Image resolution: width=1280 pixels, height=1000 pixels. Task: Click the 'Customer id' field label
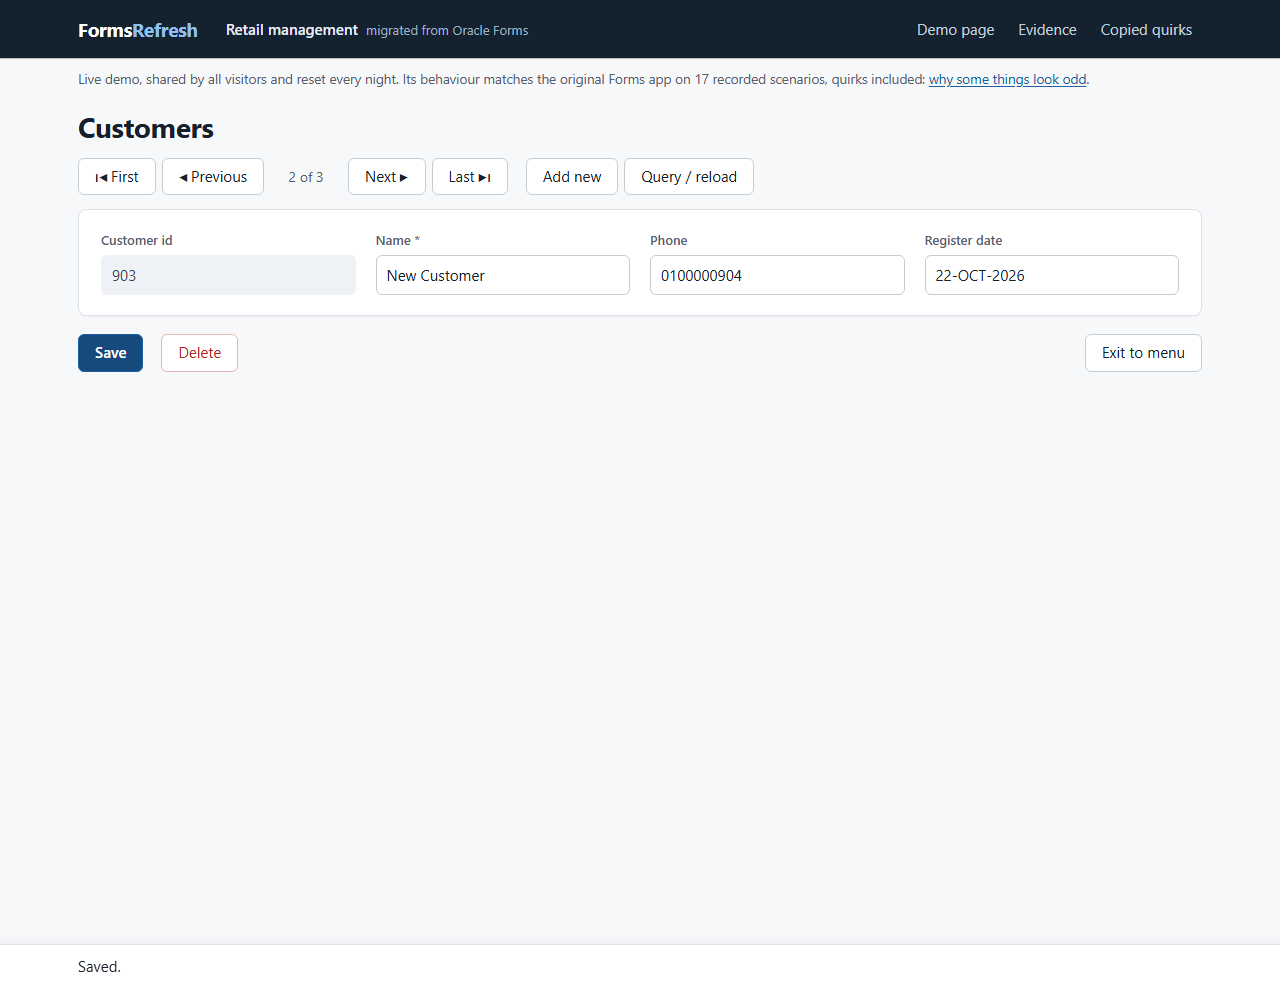click(137, 241)
